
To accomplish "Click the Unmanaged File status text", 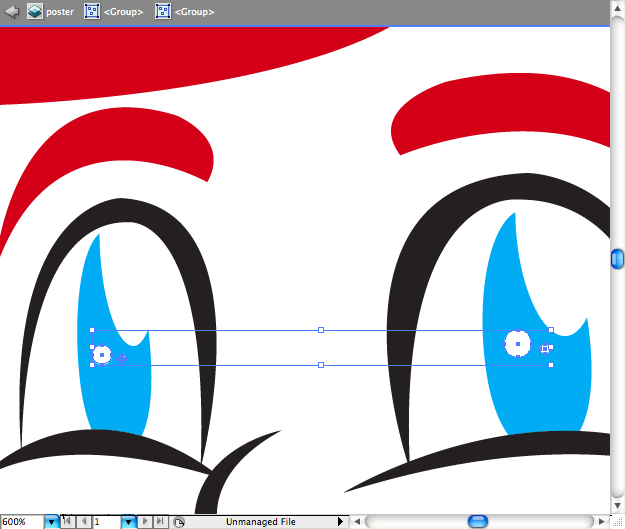I will tap(261, 522).
